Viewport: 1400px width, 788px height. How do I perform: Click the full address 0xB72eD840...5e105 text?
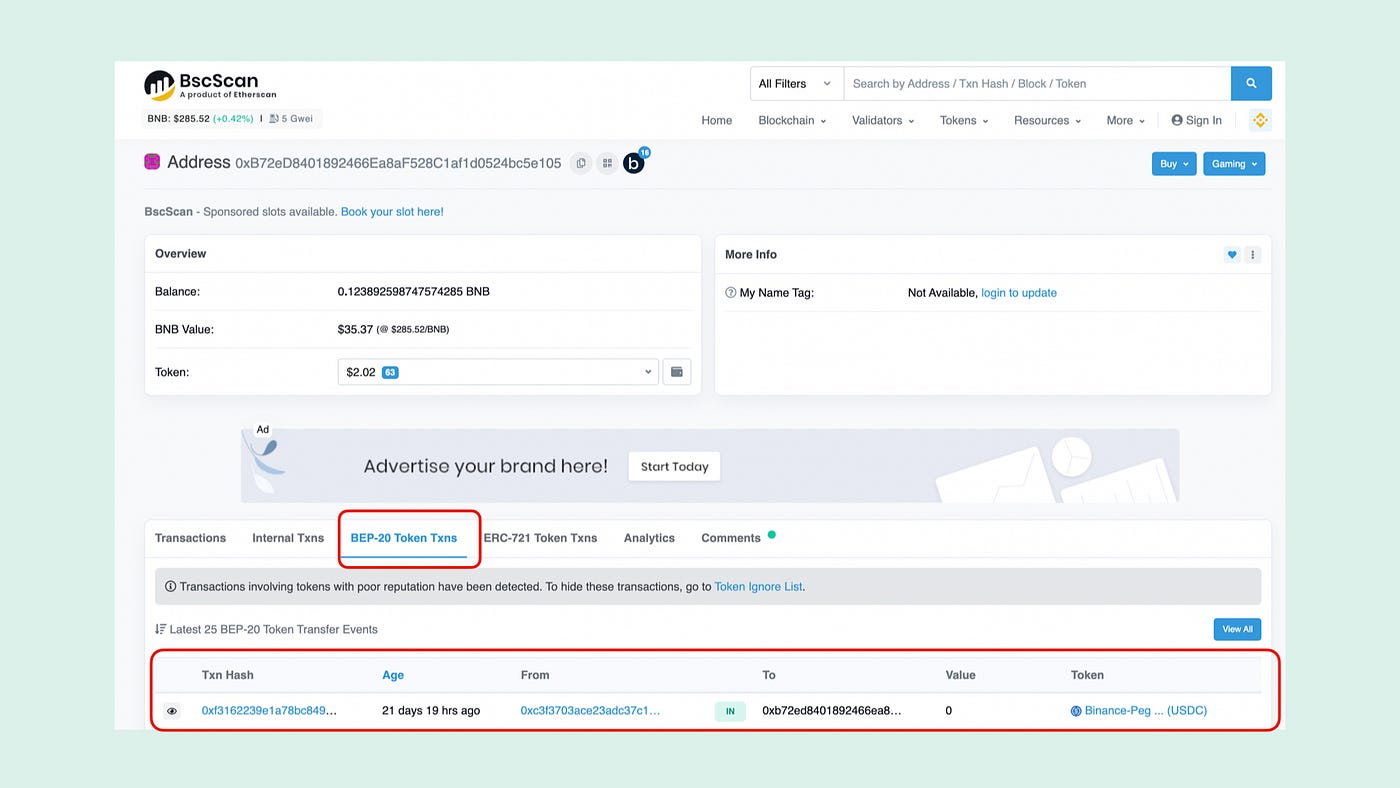(398, 163)
